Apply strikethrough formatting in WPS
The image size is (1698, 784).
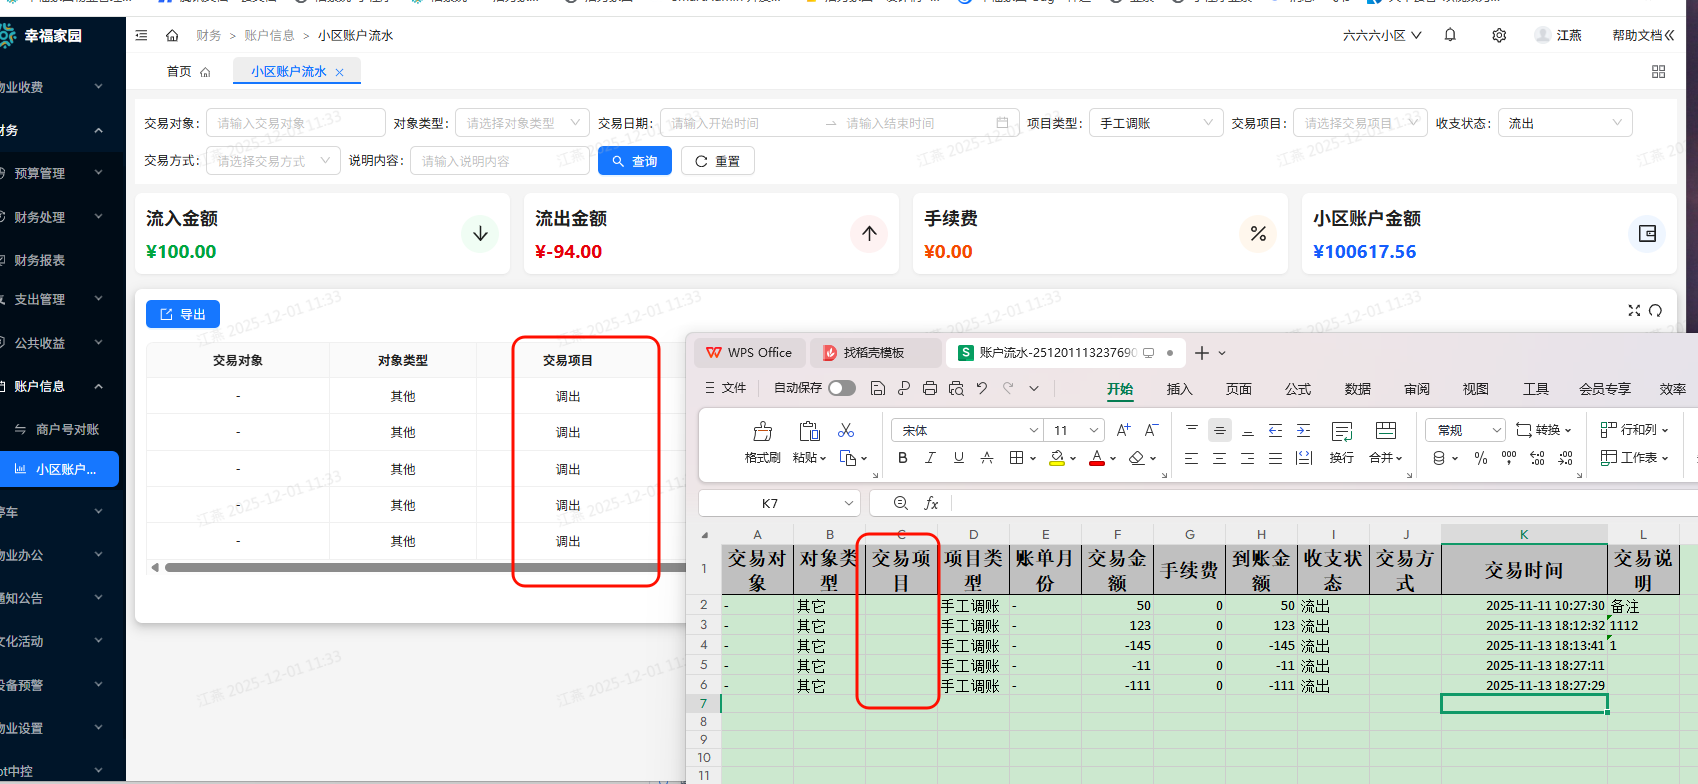click(x=986, y=458)
